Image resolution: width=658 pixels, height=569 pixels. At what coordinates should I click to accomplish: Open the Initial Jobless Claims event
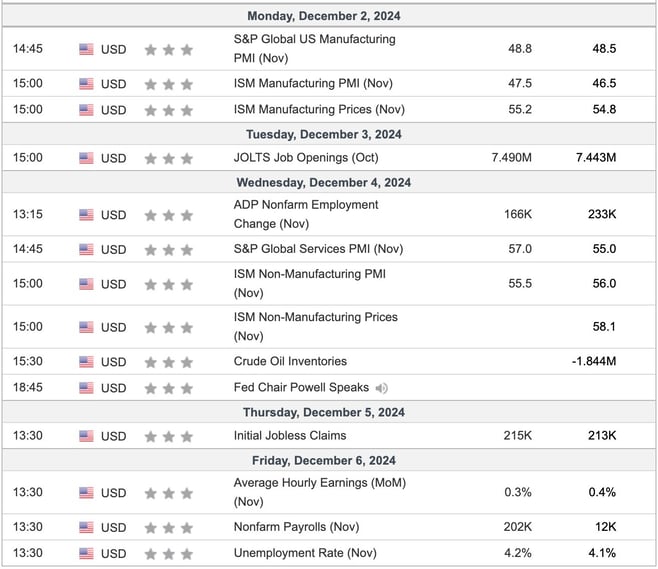tap(290, 435)
